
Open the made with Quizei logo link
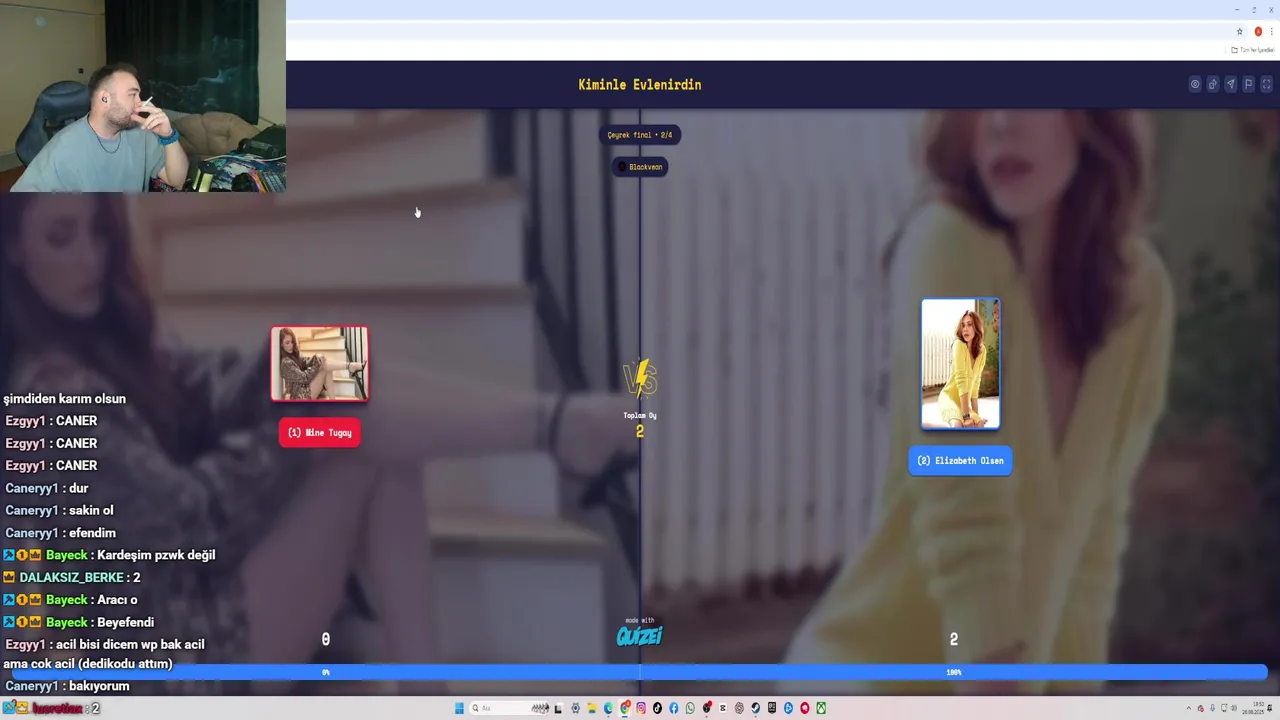[639, 633]
